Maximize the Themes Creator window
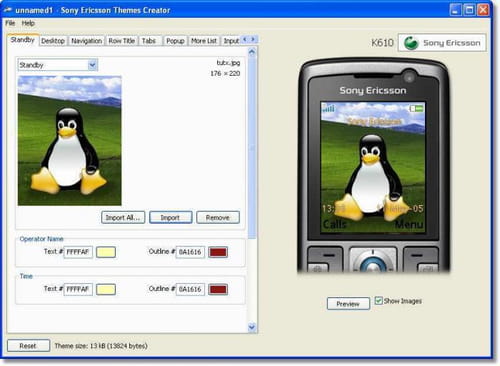This screenshot has width=500, height=366. (469, 10)
